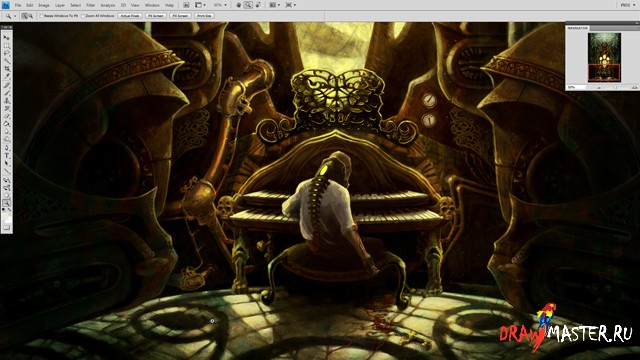Viewport: 640px width, 360px height.
Task: Select the Zoom tool in toolbox
Action: click(7, 203)
